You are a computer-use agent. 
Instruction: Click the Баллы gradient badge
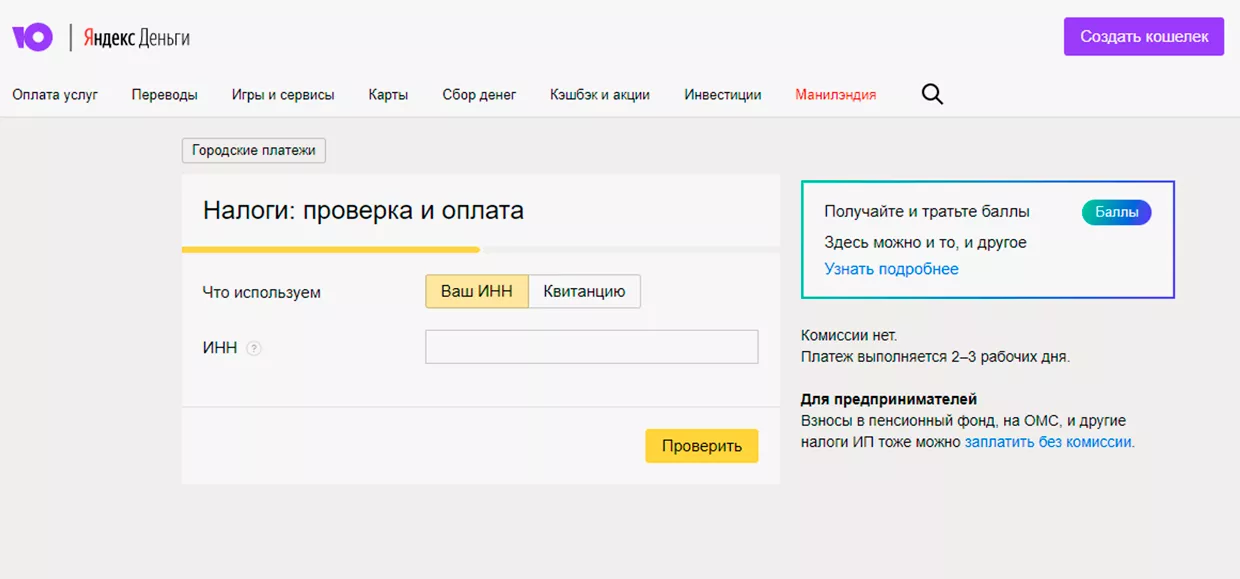(1116, 212)
